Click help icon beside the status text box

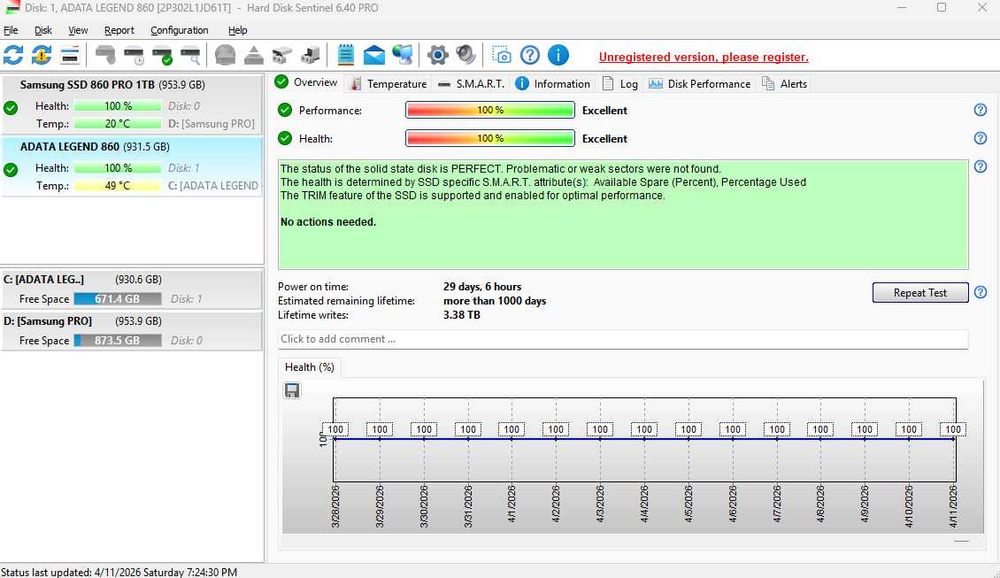pyautogui.click(x=980, y=167)
